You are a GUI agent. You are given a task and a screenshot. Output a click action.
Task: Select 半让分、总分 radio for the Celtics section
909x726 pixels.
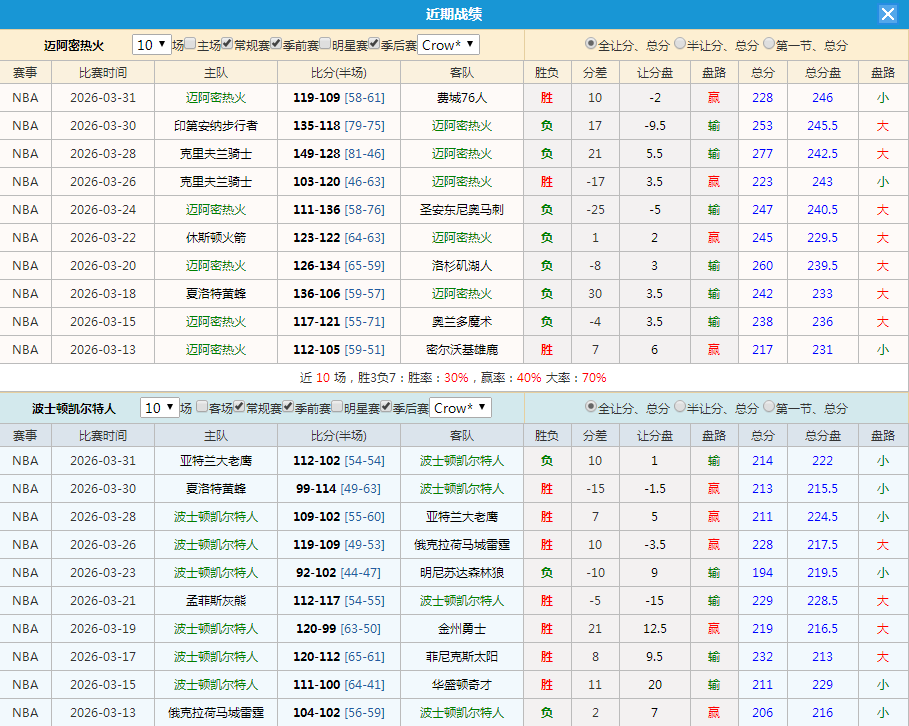pyautogui.click(x=678, y=408)
